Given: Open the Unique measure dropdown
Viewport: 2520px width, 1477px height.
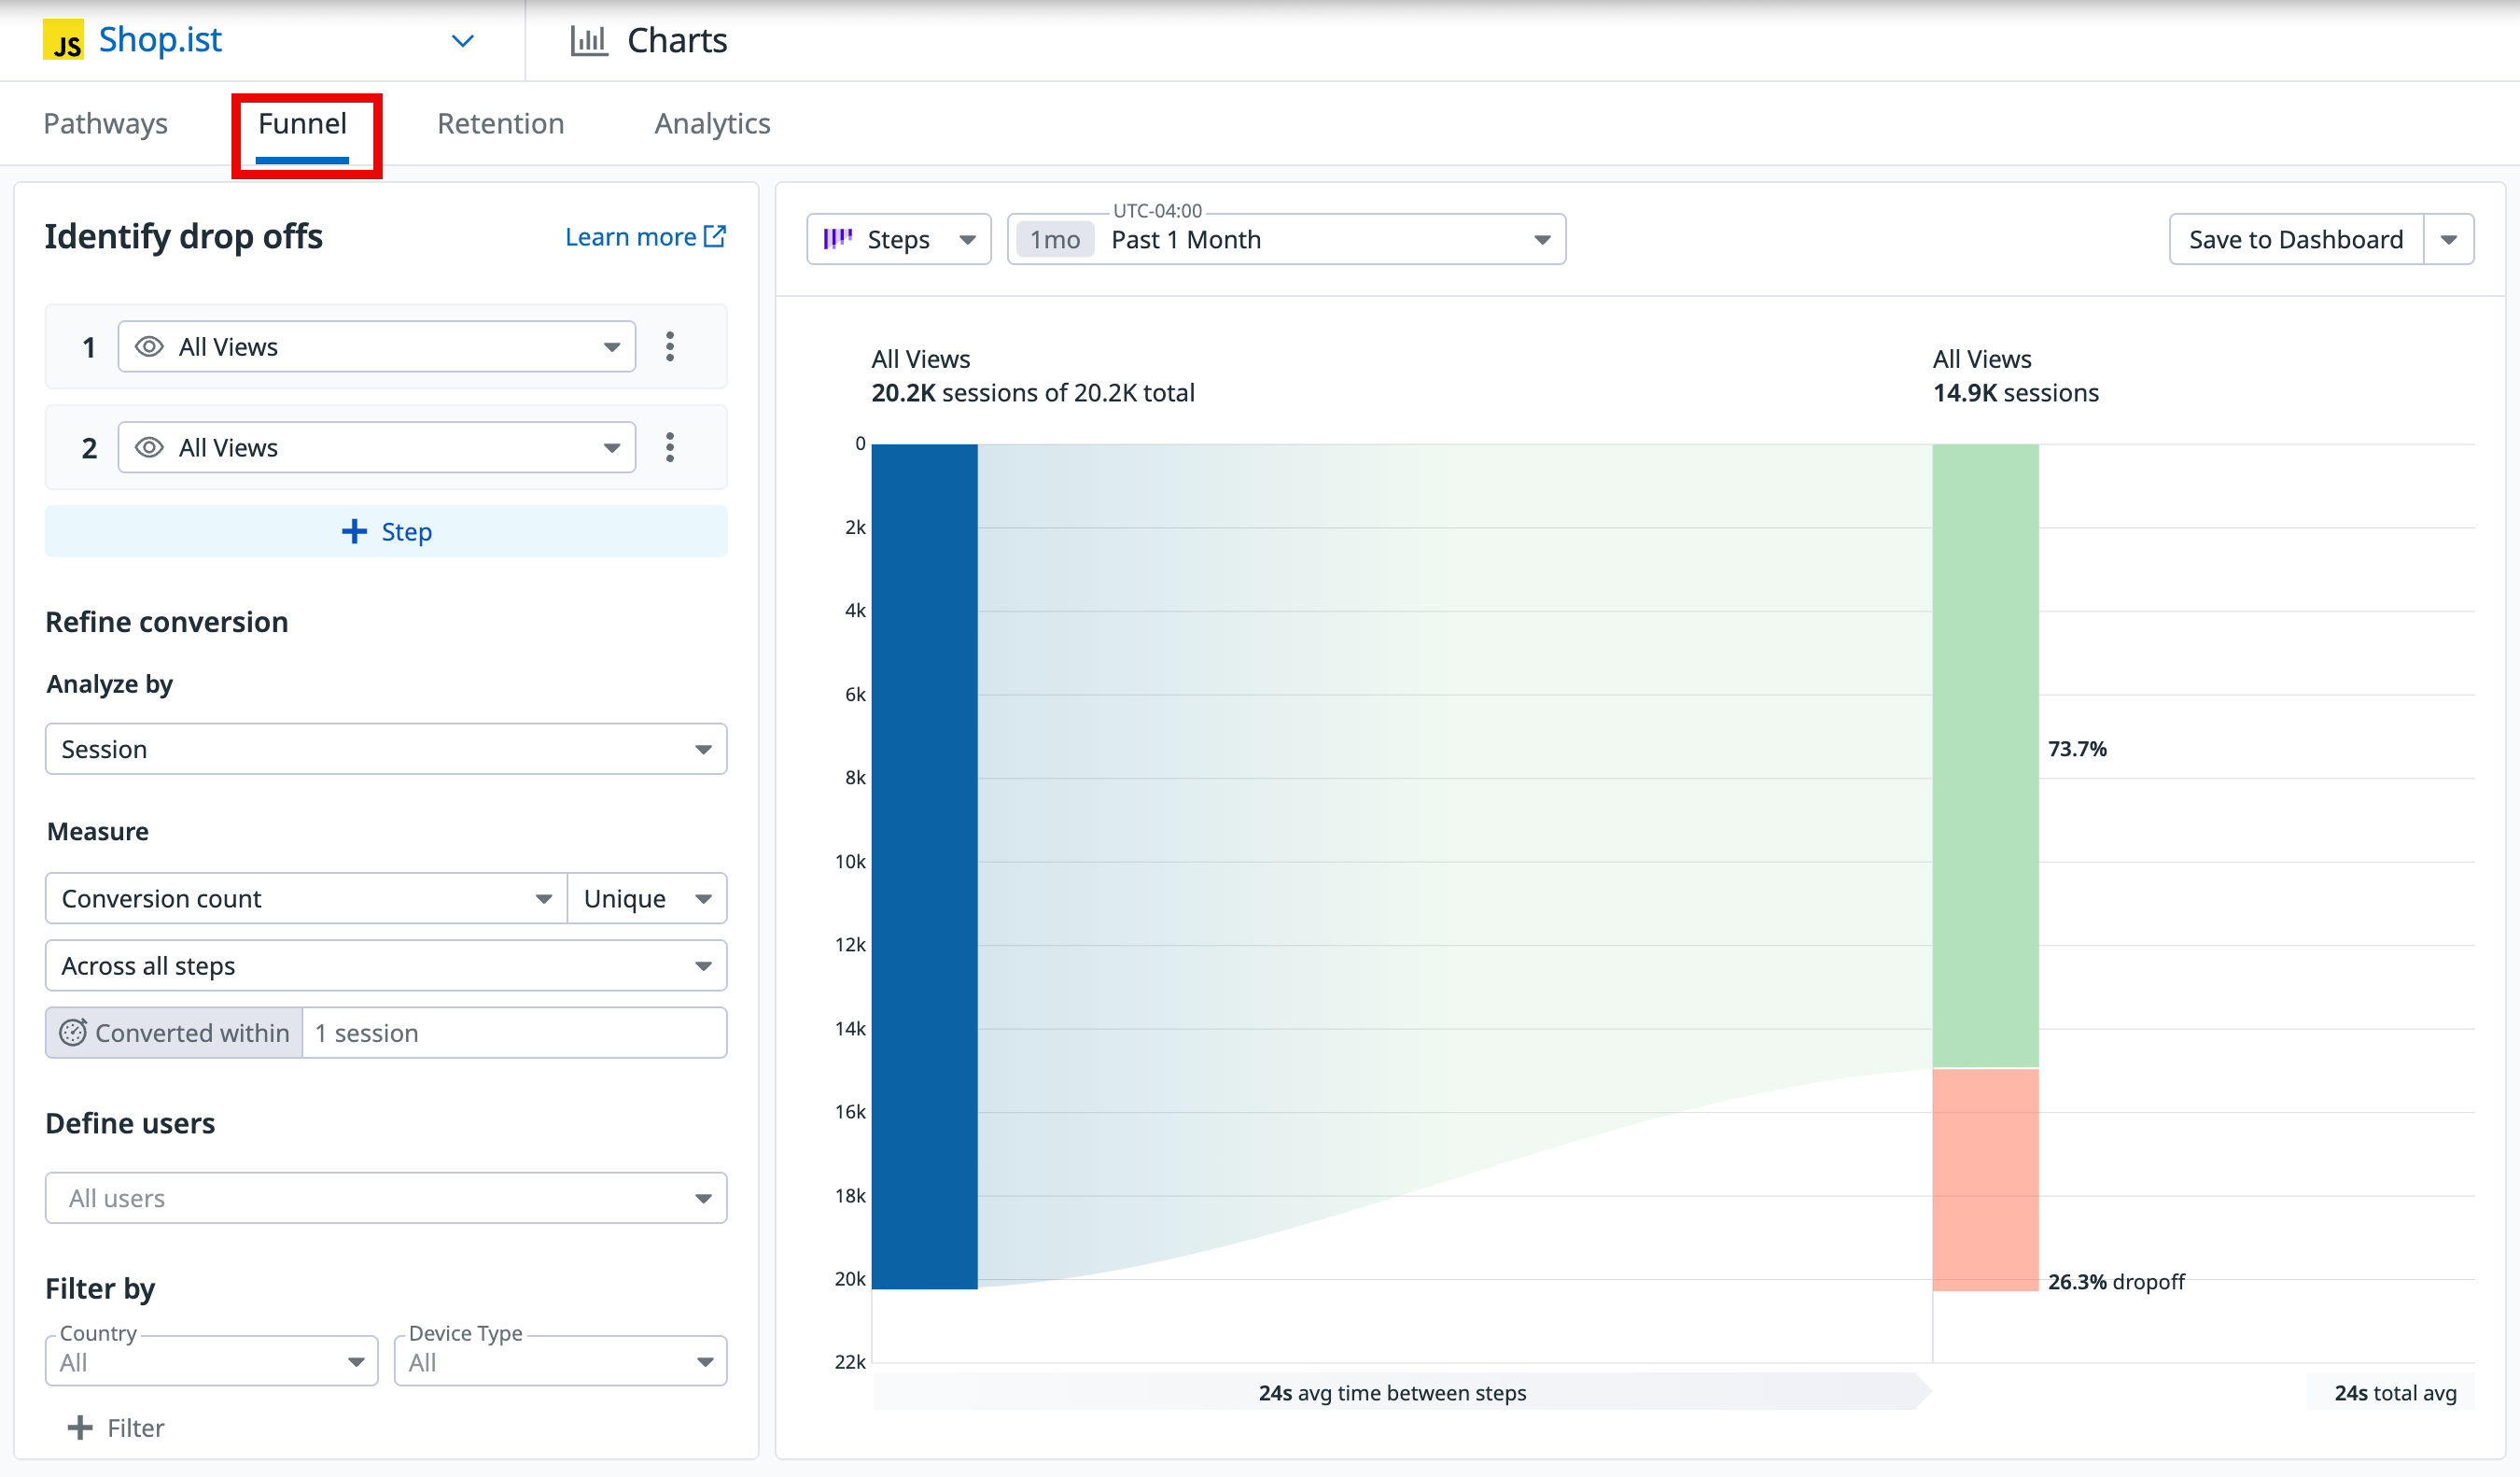Looking at the screenshot, I should (647, 899).
